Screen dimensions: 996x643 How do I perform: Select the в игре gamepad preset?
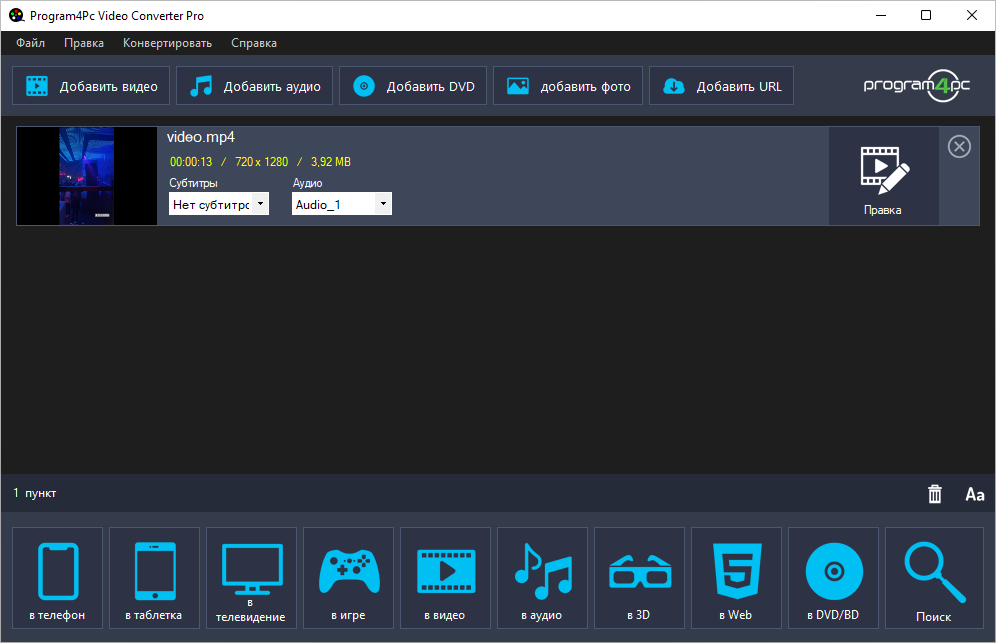point(349,579)
